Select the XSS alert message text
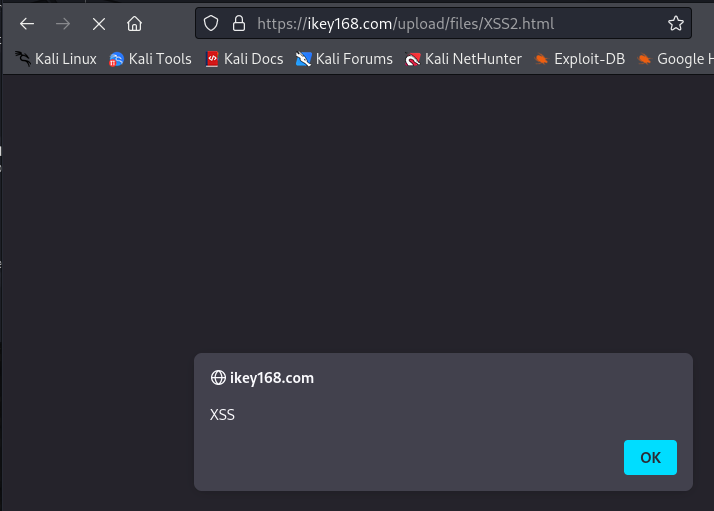This screenshot has width=714, height=511. [x=222, y=415]
